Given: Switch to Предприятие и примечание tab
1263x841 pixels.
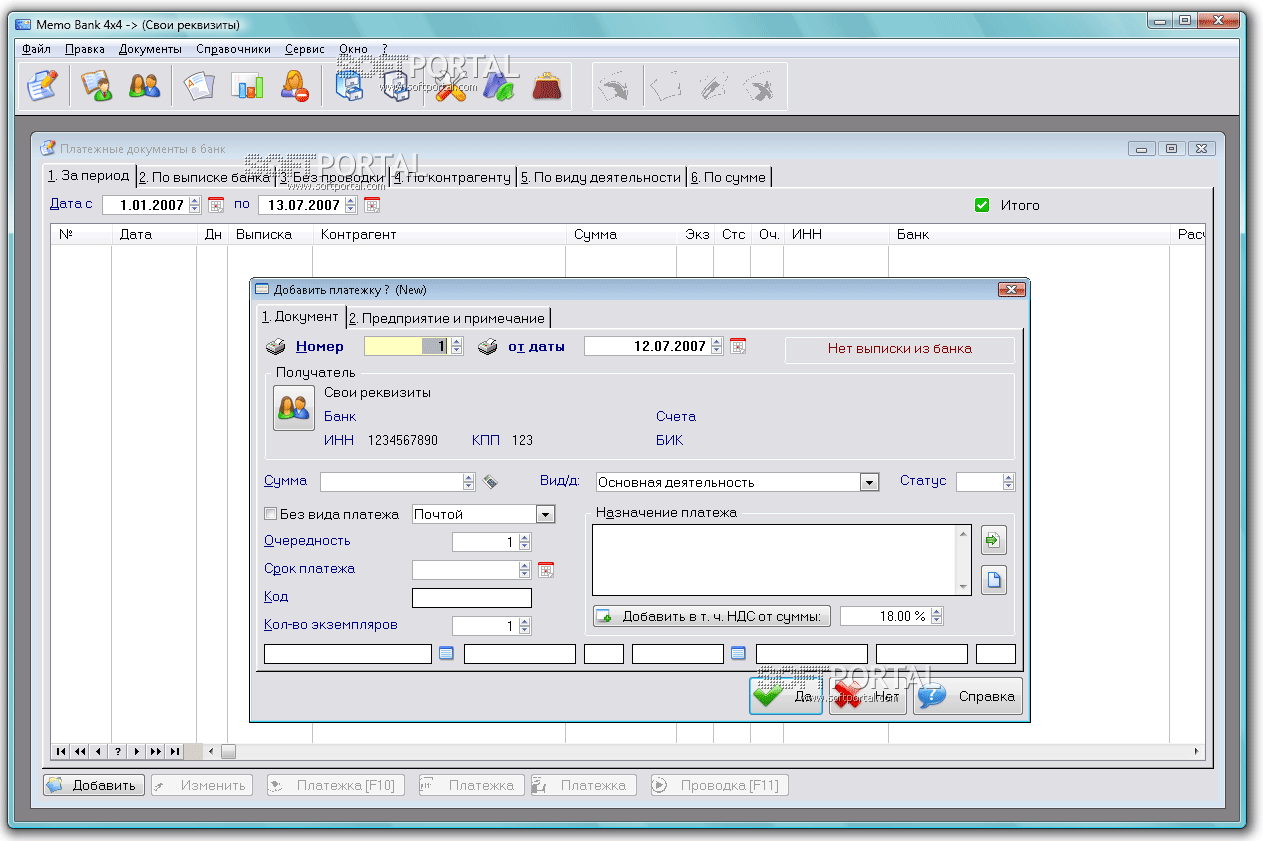Looking at the screenshot, I should click(448, 318).
